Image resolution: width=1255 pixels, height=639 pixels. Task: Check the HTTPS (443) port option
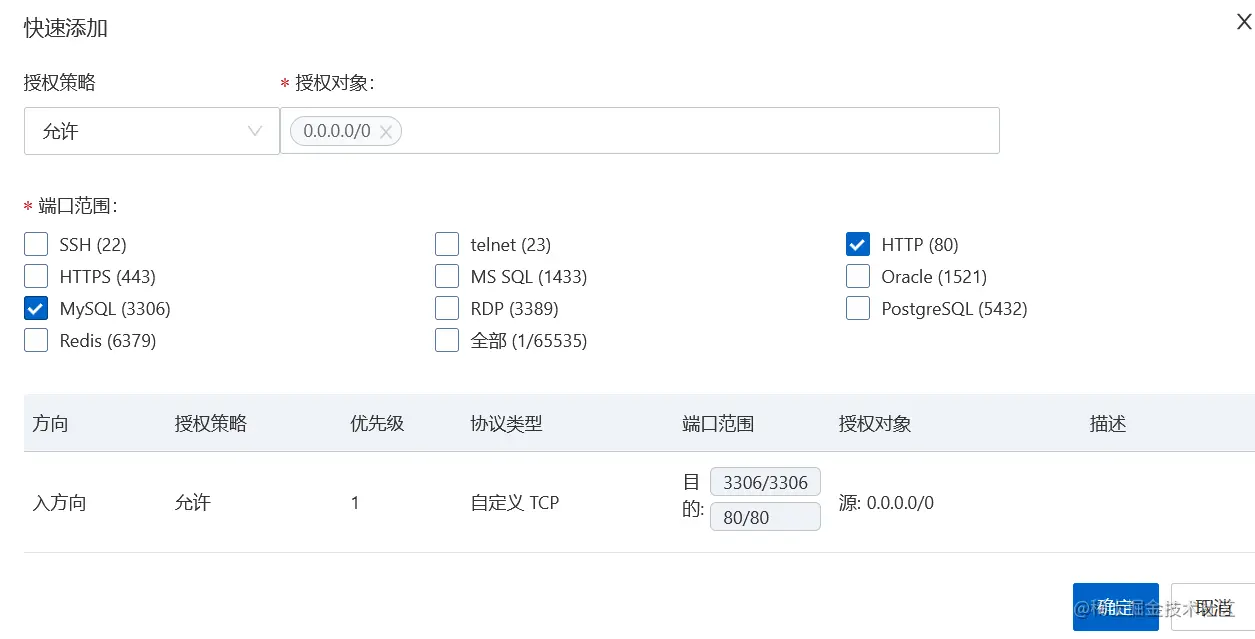coord(36,276)
